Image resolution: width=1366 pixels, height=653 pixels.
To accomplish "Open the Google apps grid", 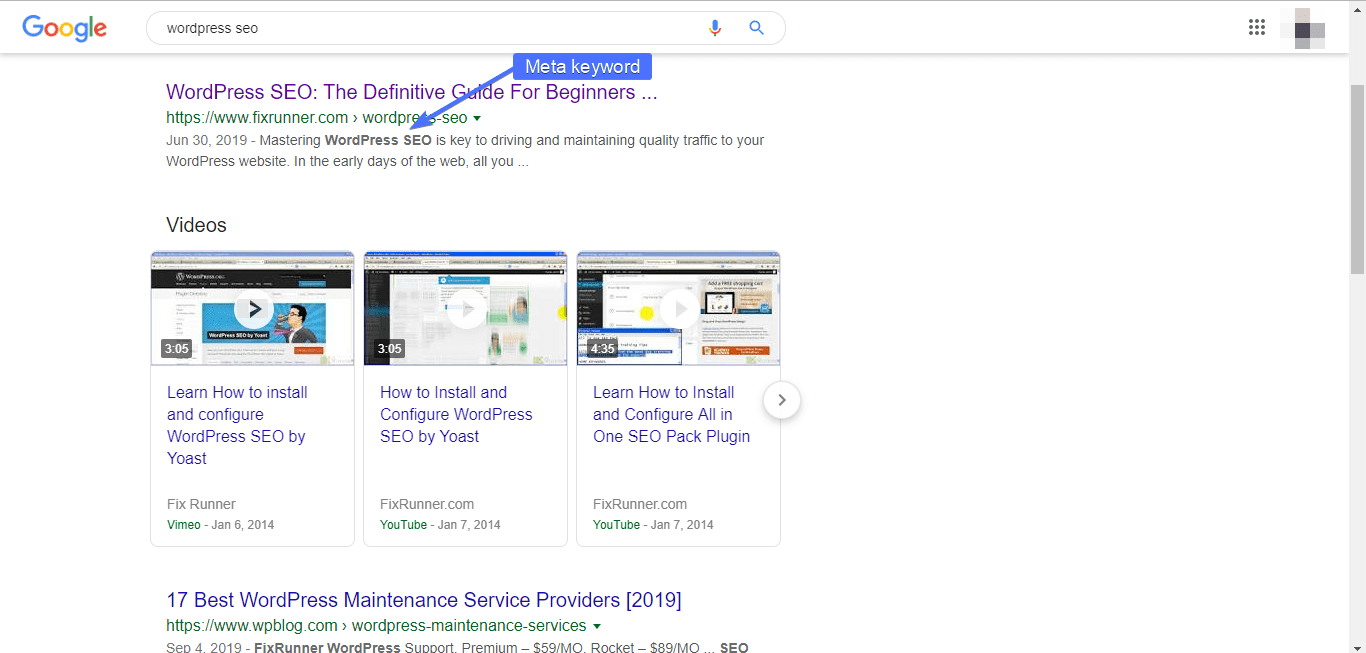I will 1257,28.
